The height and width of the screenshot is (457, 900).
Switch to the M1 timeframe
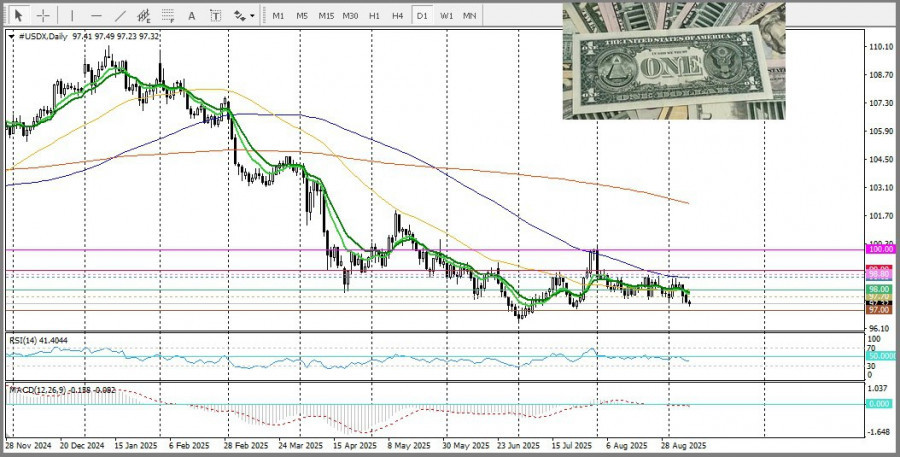(x=278, y=16)
